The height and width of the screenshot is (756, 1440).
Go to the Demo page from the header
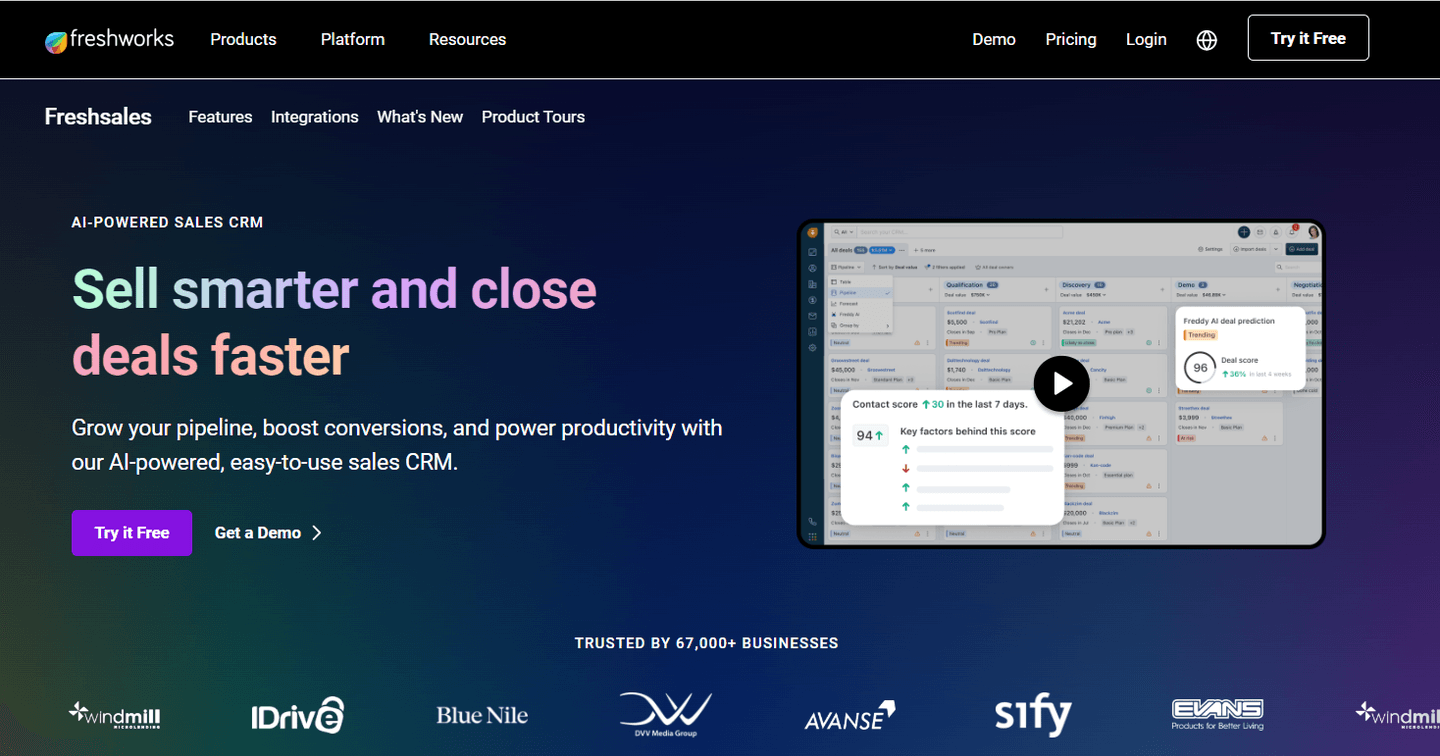point(994,40)
